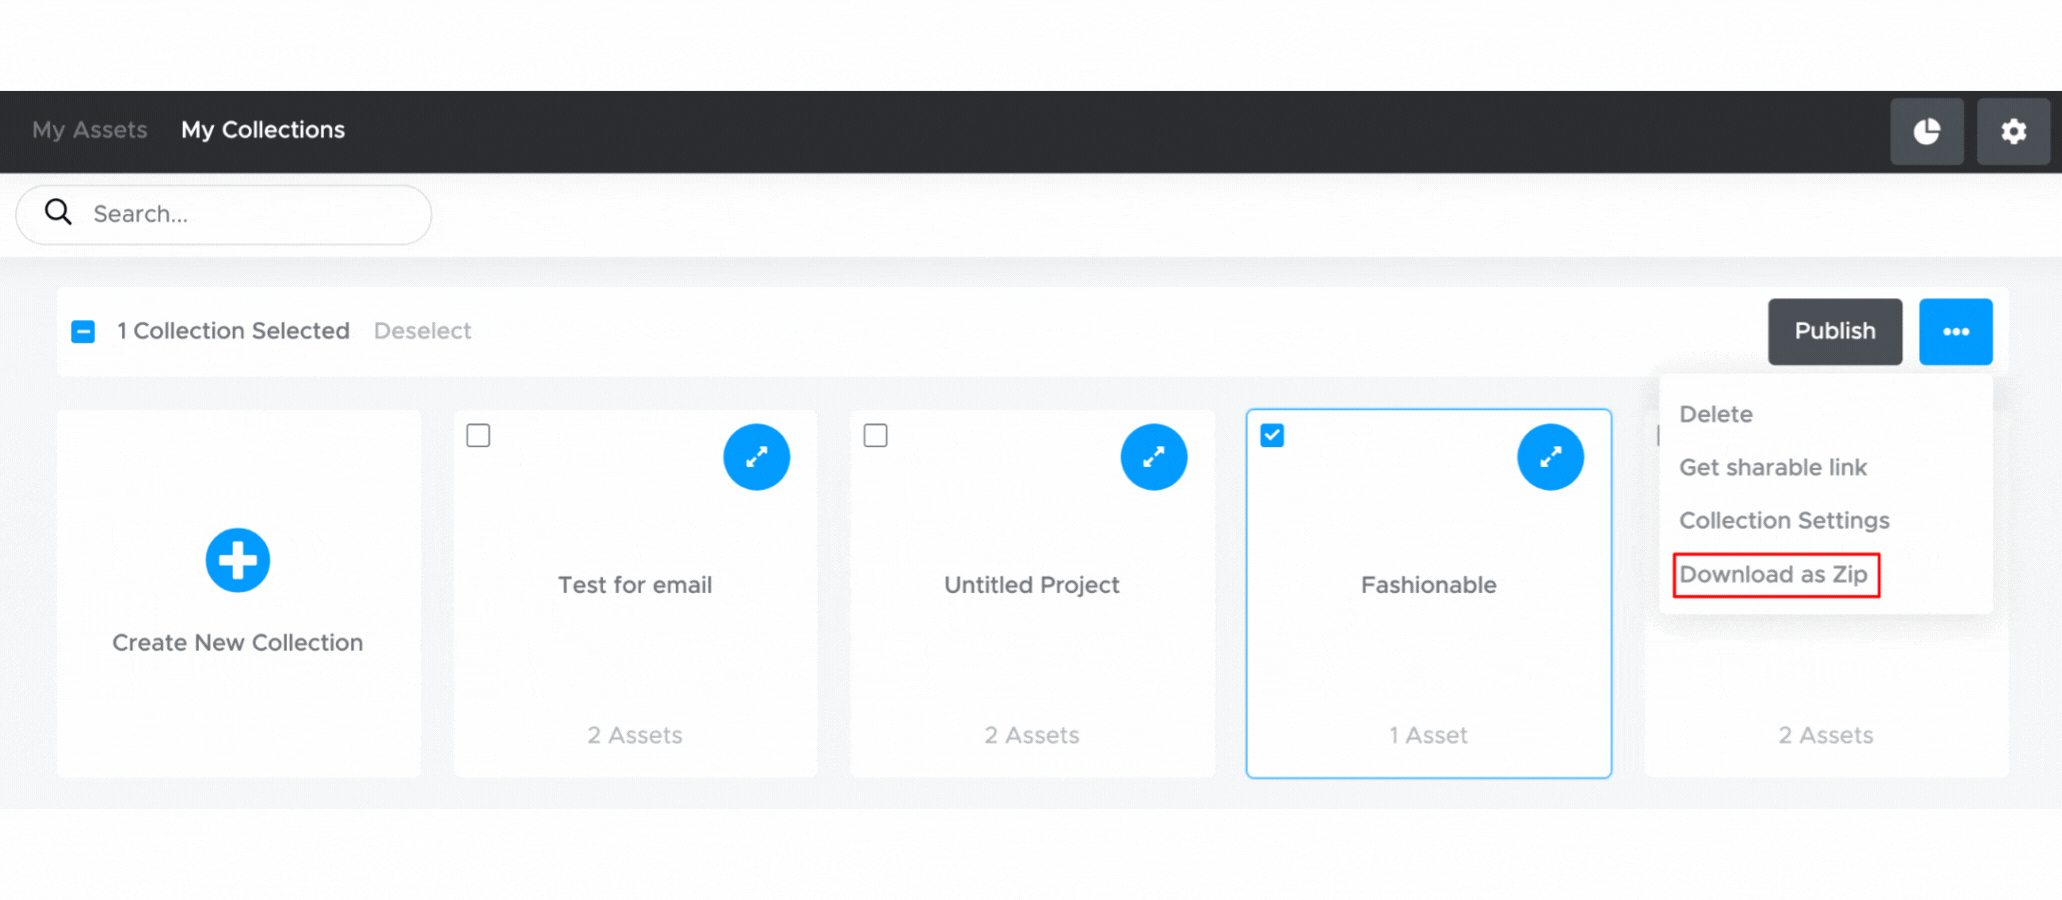Click the blue plus Create New Collection icon
Screen dimensions: 2062x900
(238, 560)
